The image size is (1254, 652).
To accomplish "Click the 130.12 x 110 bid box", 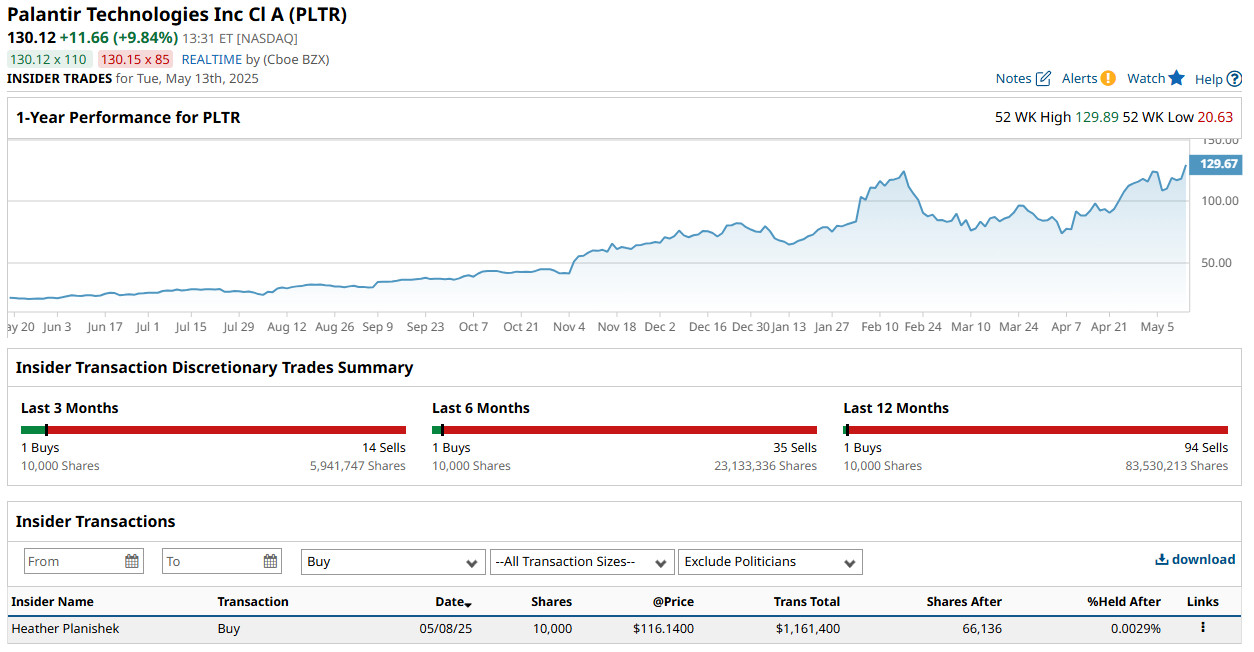I will [49, 59].
